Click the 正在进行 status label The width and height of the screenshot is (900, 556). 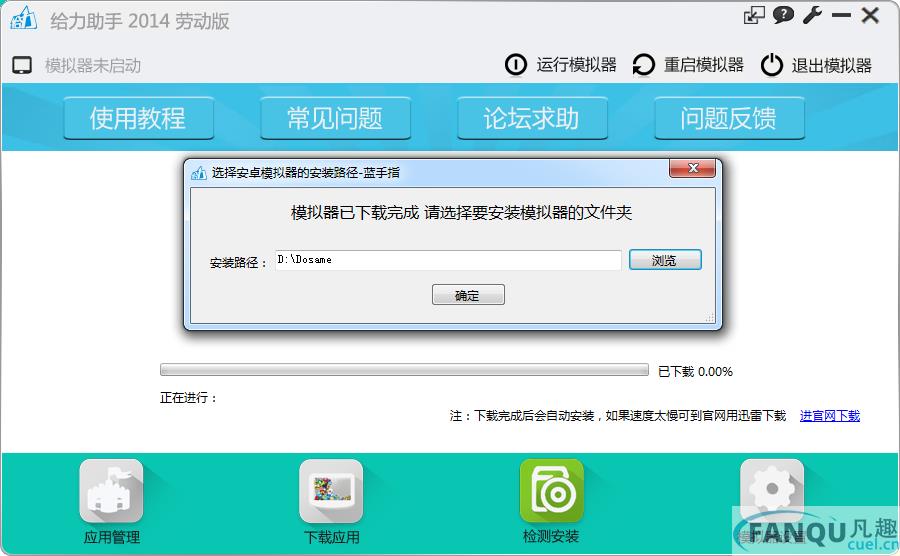[x=188, y=398]
